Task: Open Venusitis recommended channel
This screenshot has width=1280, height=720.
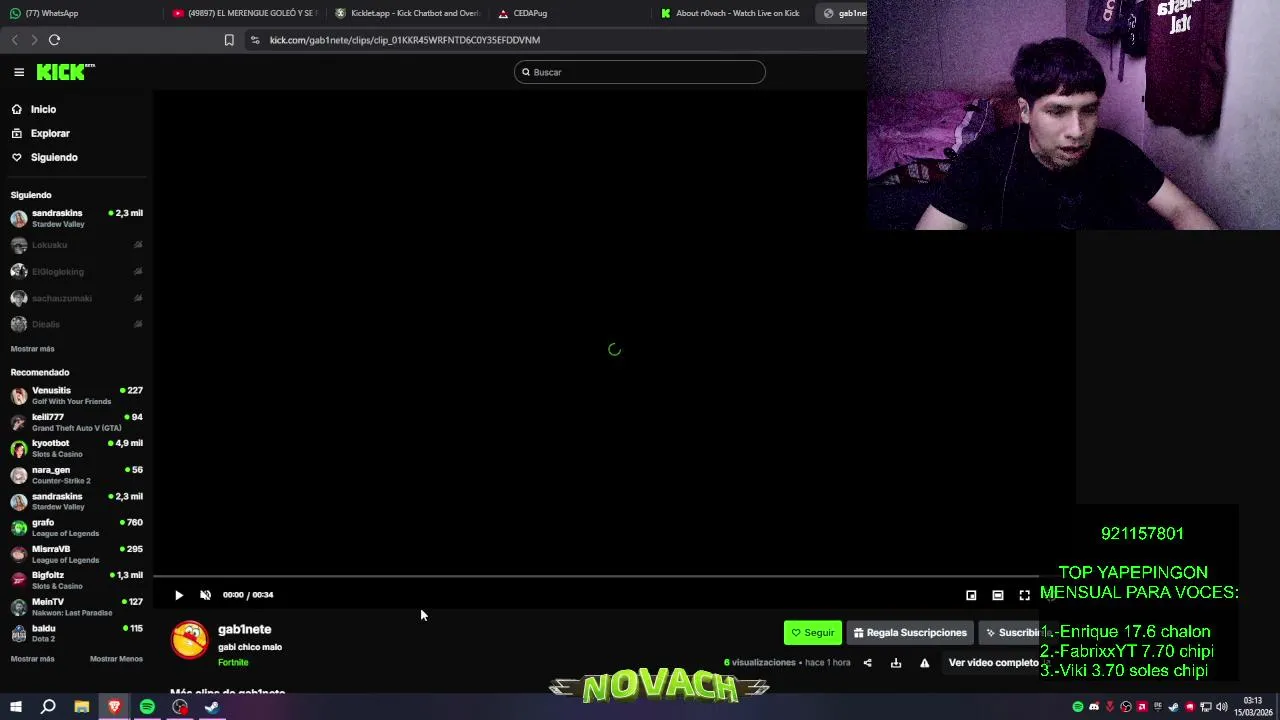Action: (76, 396)
